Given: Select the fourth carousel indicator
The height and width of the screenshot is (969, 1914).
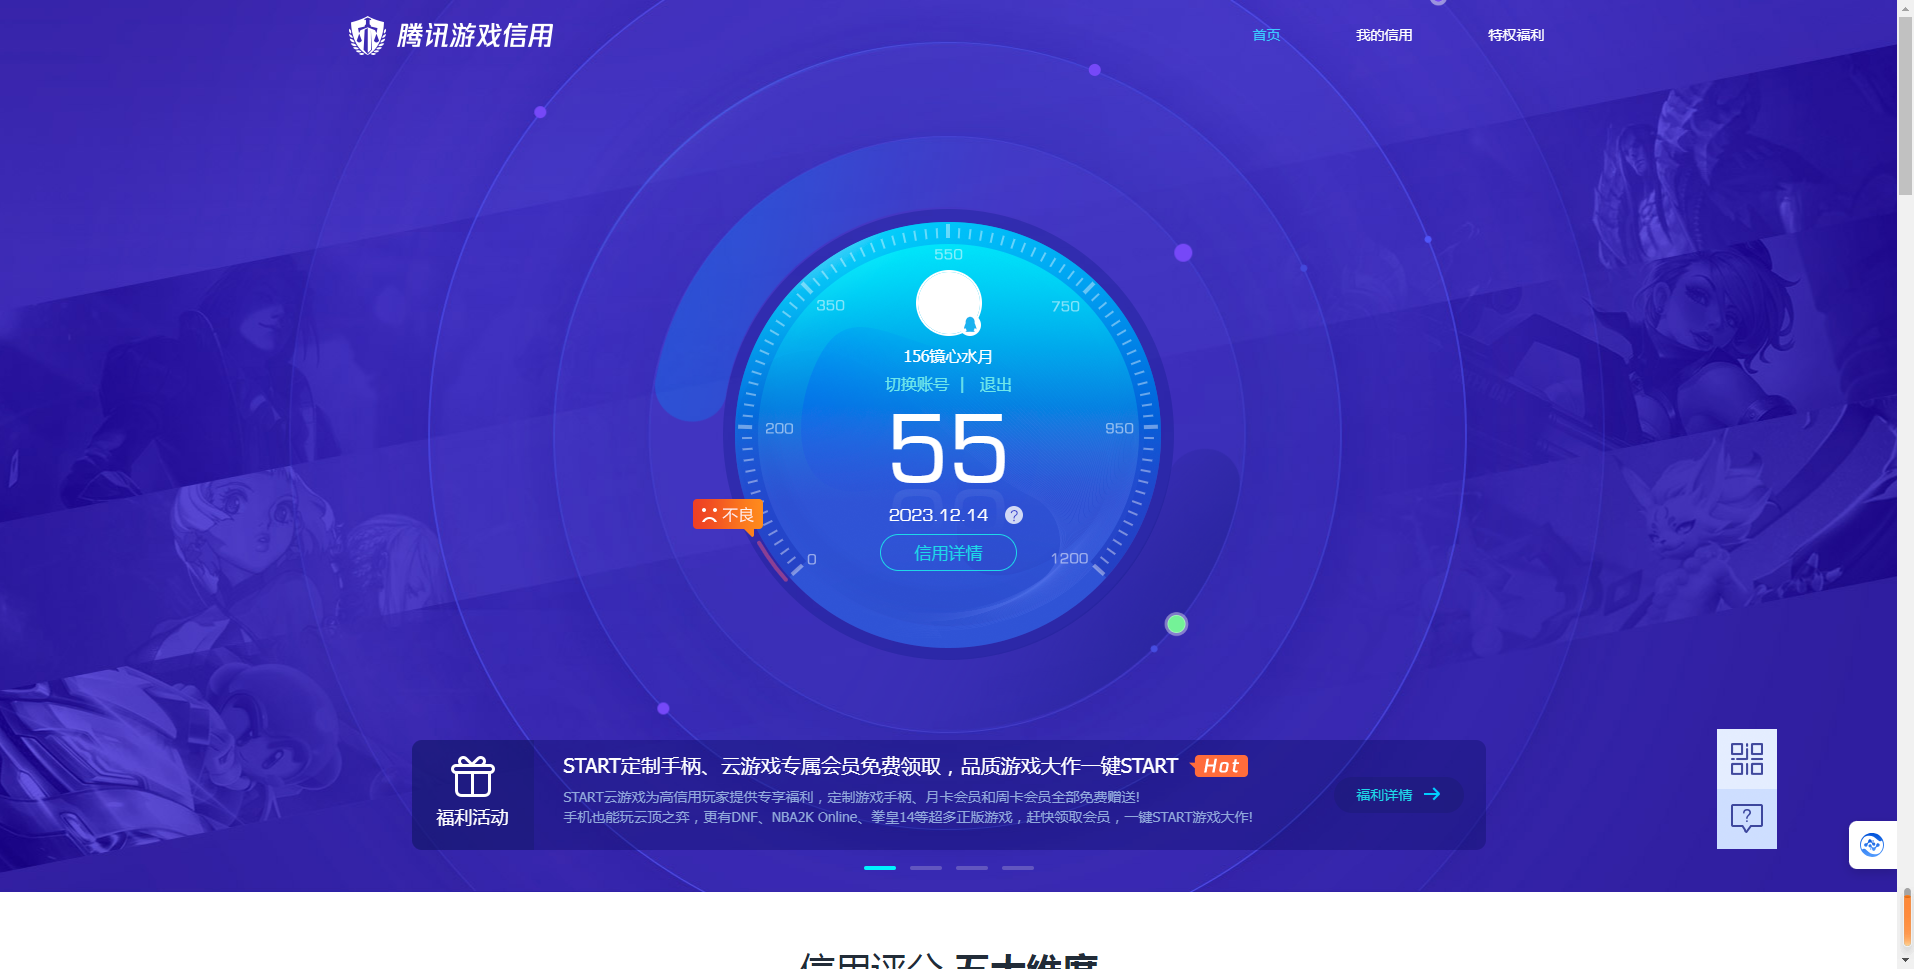Looking at the screenshot, I should coord(1018,868).
